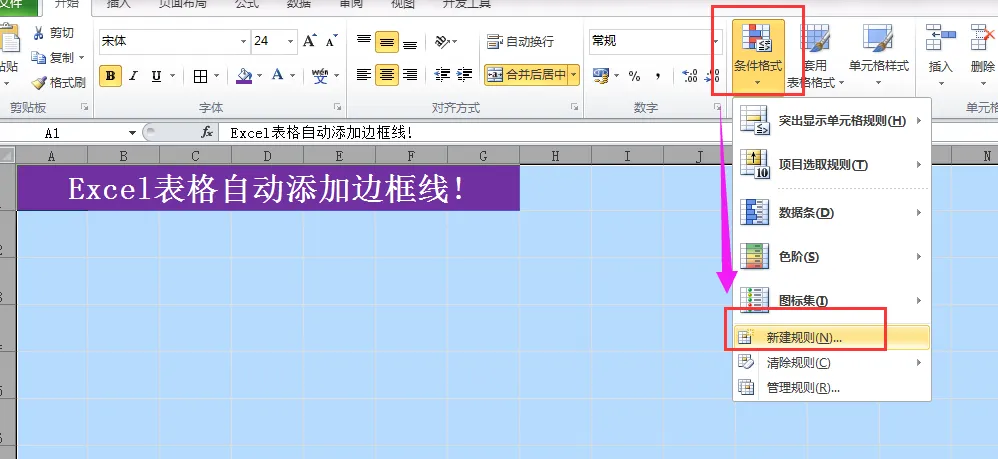Apply the purple fill color bucket

point(244,76)
